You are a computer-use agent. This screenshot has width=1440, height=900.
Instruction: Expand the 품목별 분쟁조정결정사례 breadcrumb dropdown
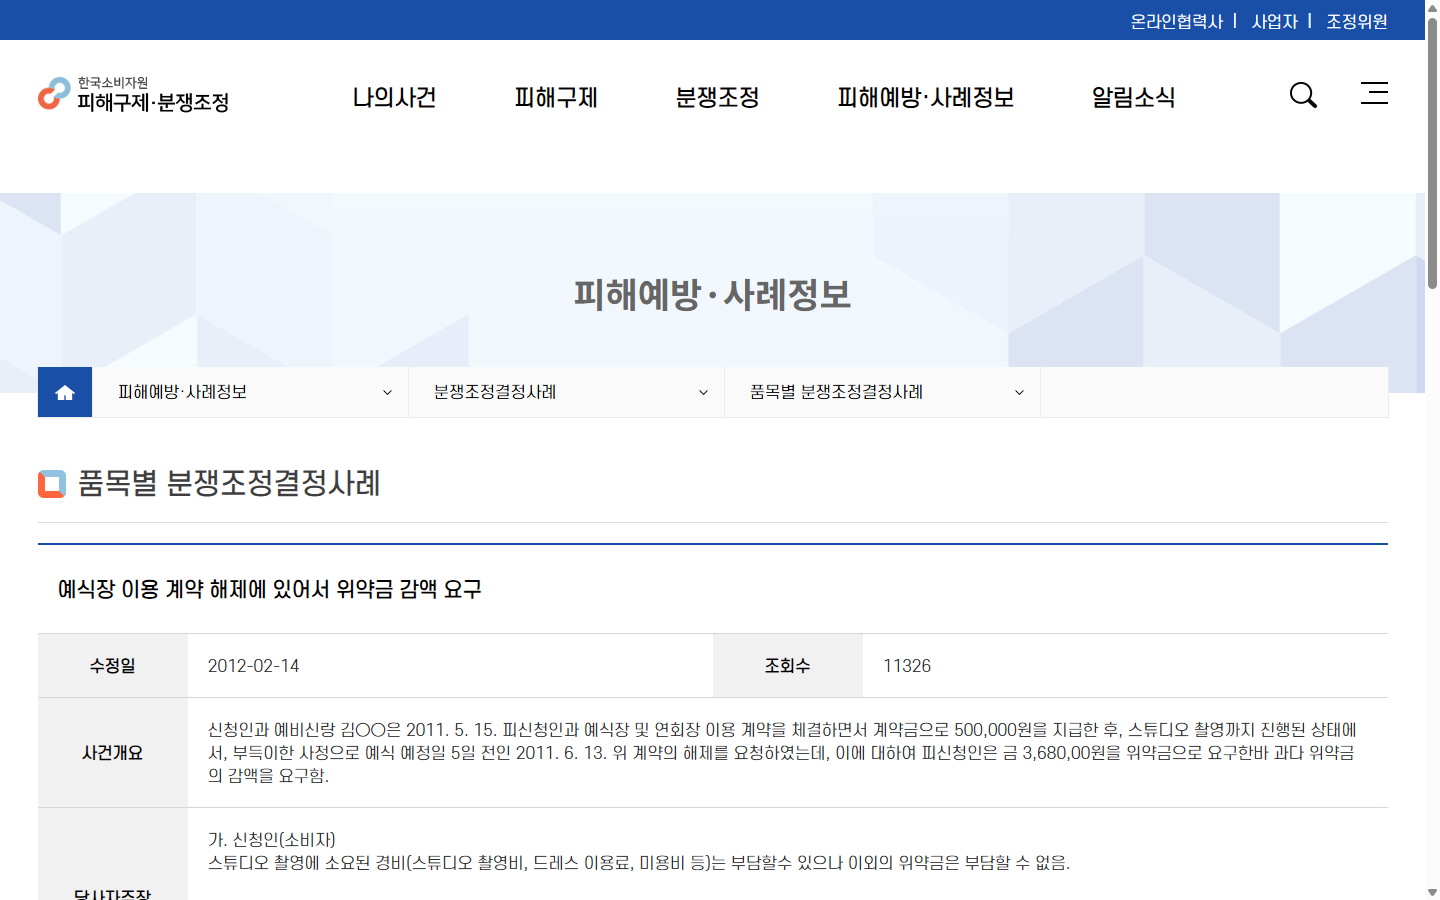[882, 392]
